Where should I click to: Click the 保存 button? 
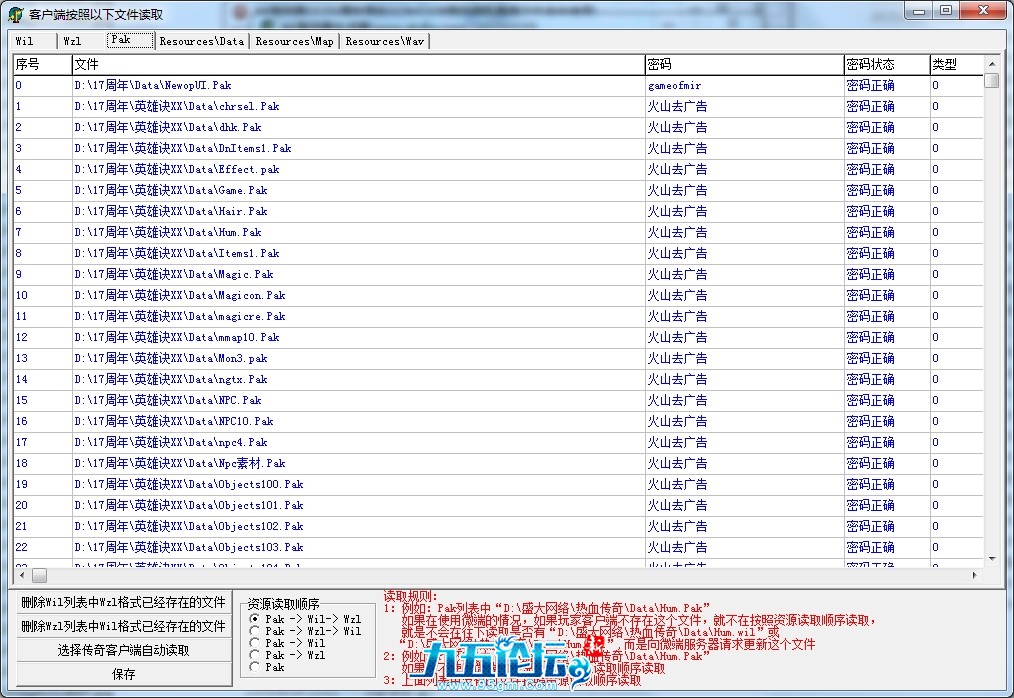point(123,674)
